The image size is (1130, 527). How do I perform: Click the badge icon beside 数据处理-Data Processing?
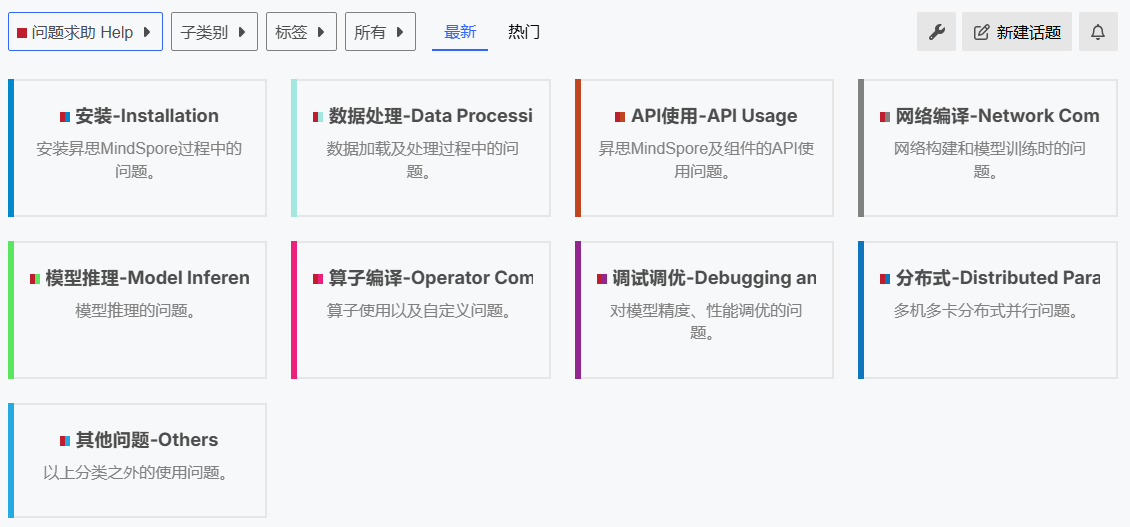point(318,117)
